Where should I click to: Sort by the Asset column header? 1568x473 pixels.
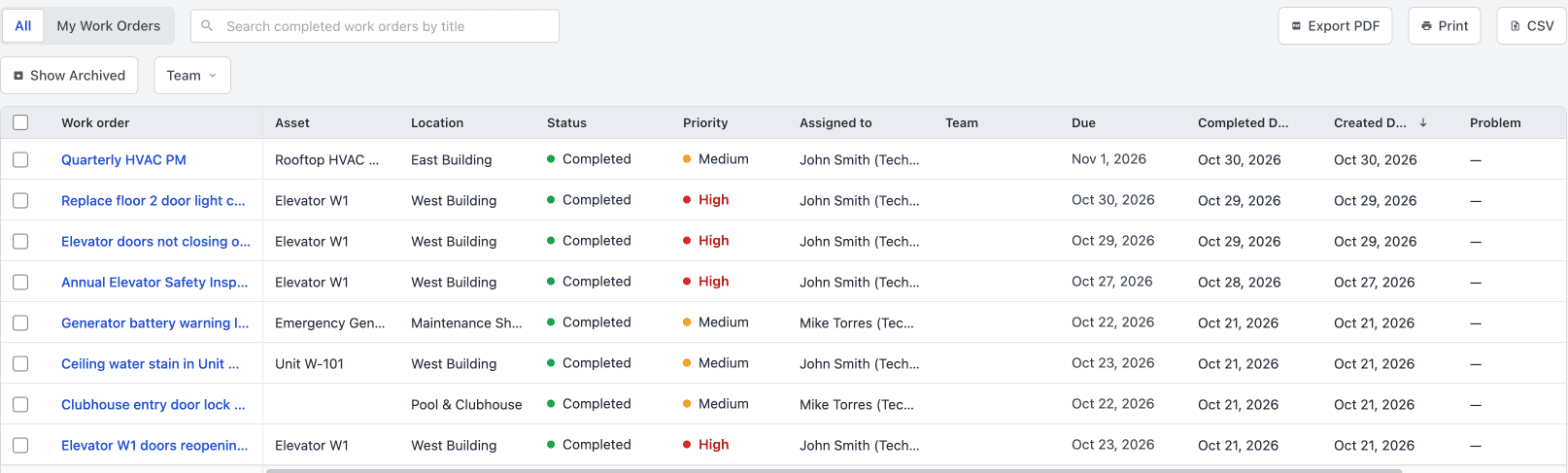click(x=292, y=123)
